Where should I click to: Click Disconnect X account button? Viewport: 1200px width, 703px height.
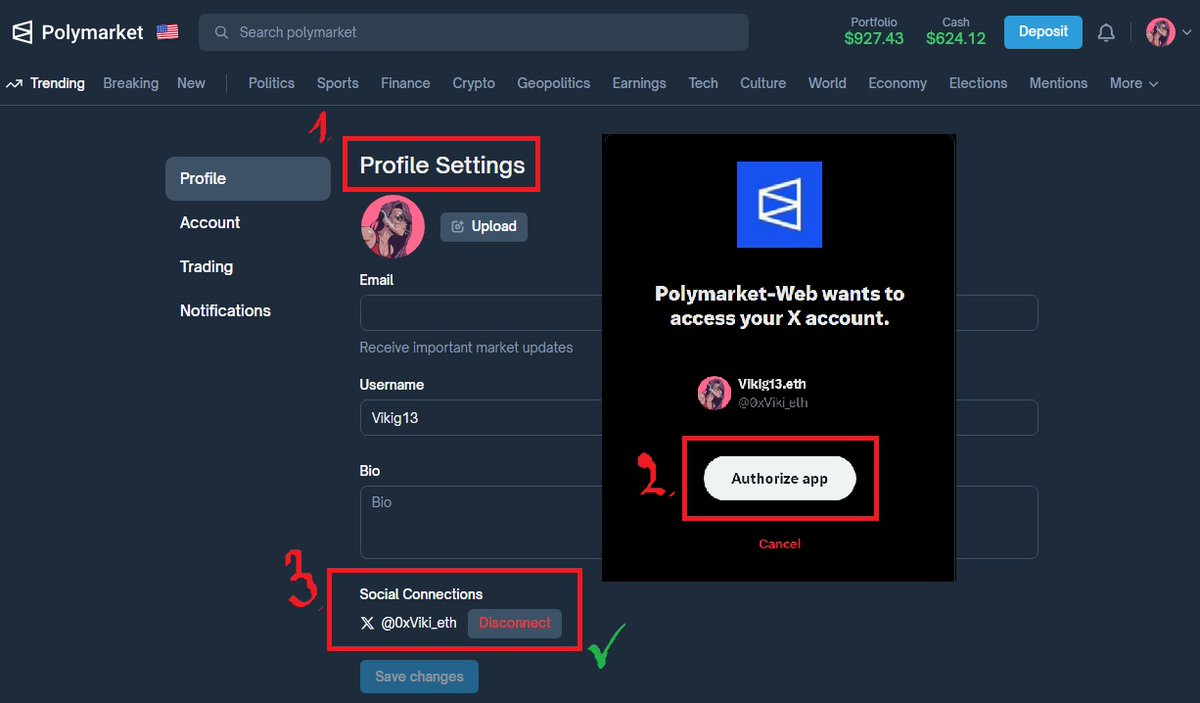[x=515, y=622]
